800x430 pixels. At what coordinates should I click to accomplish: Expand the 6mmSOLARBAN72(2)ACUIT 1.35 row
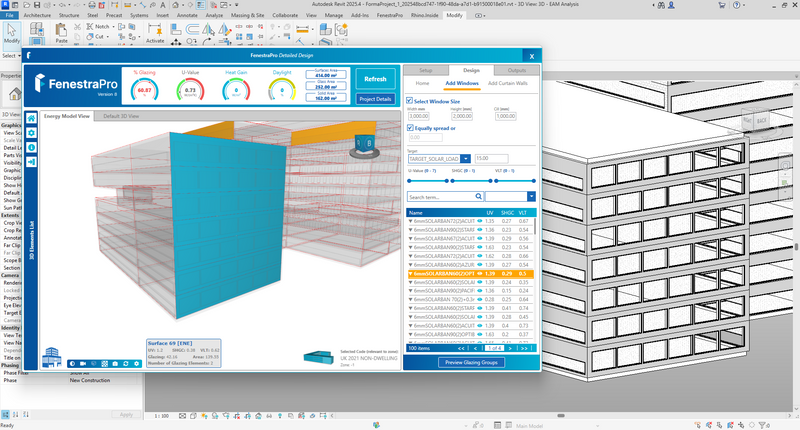point(410,221)
